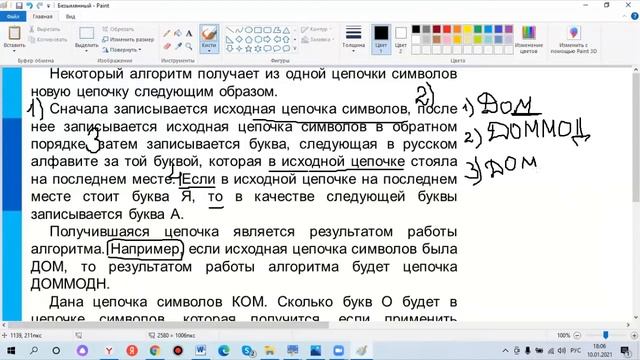Pick the green color swatch
Screen dimensions: 640x360
pyautogui.click(x=478, y=29)
